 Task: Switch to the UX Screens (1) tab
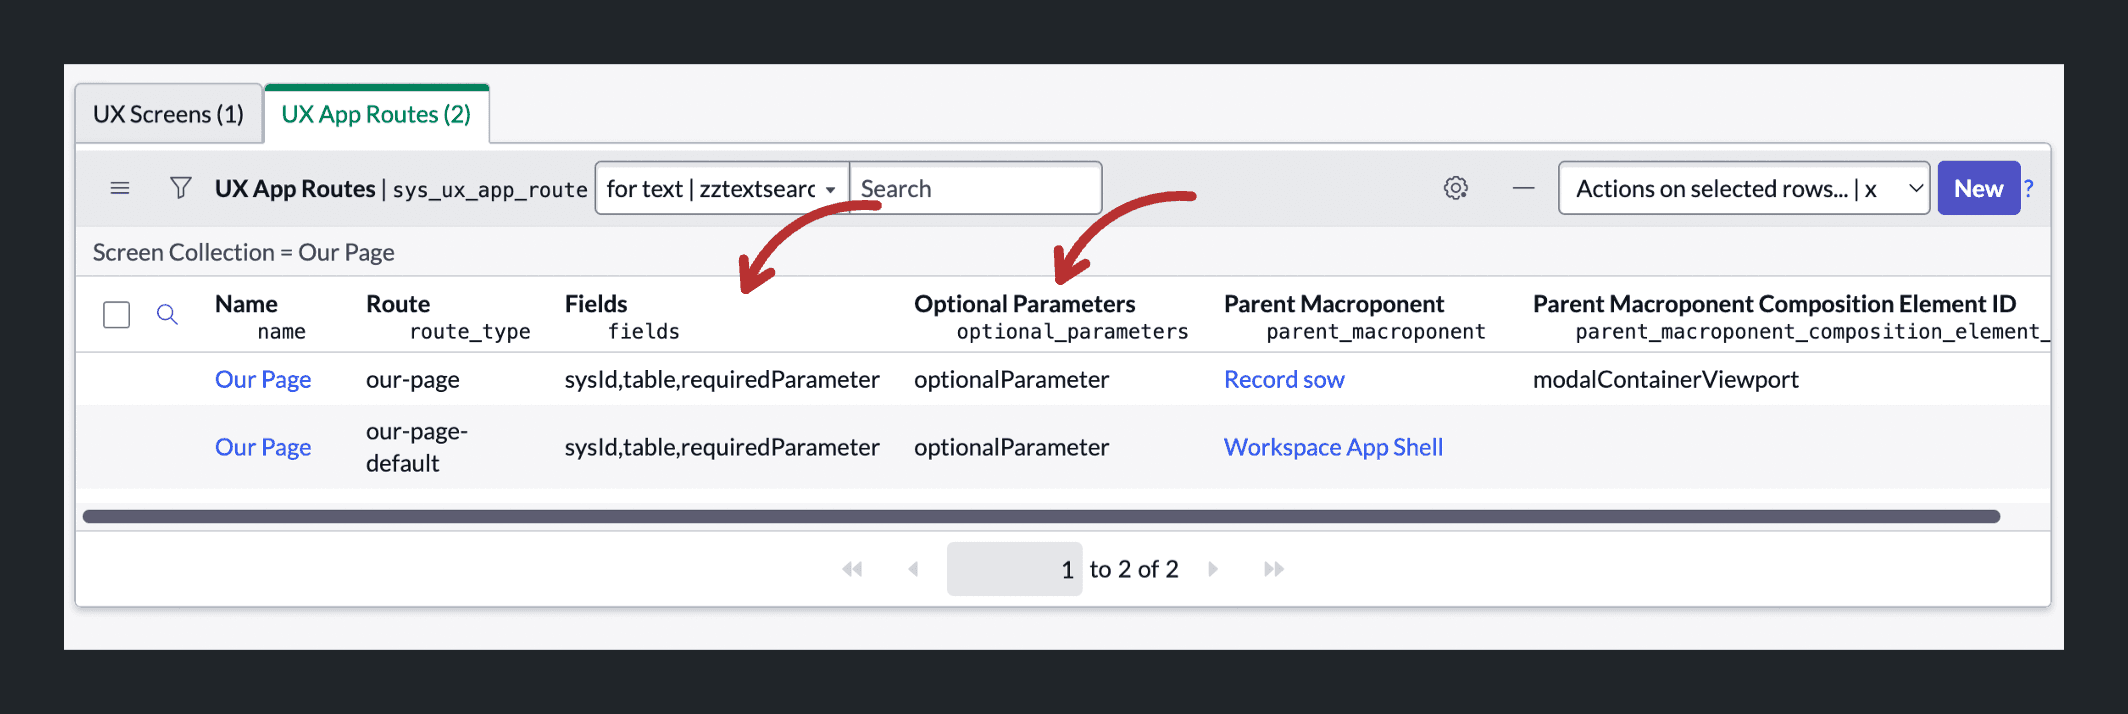[x=168, y=114]
